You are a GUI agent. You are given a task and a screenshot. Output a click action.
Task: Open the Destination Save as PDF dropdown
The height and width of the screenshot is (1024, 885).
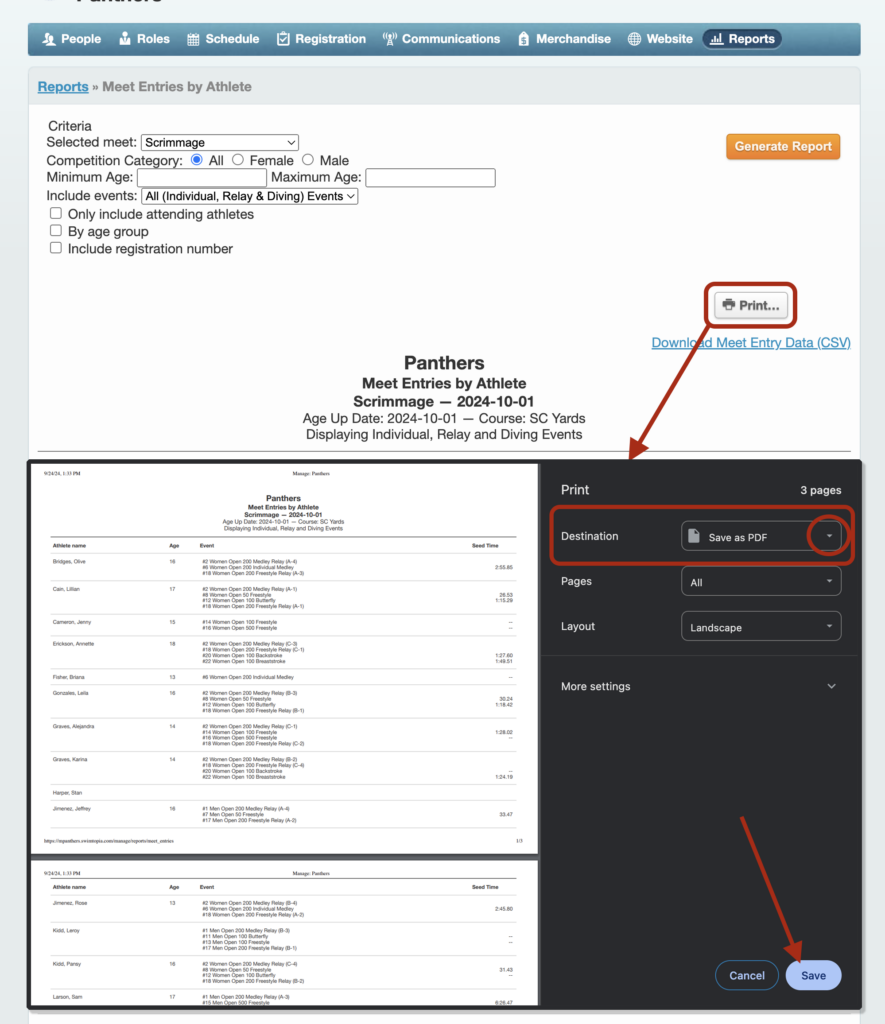point(761,536)
